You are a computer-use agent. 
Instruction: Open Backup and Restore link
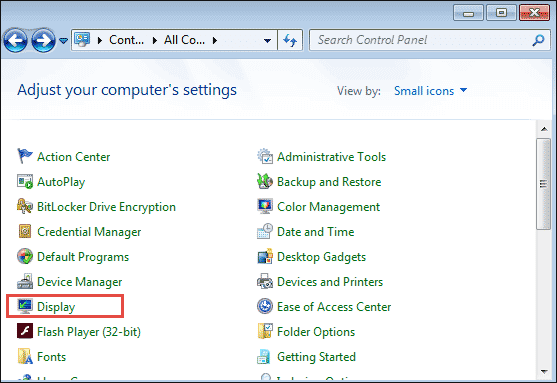pyautogui.click(x=329, y=182)
